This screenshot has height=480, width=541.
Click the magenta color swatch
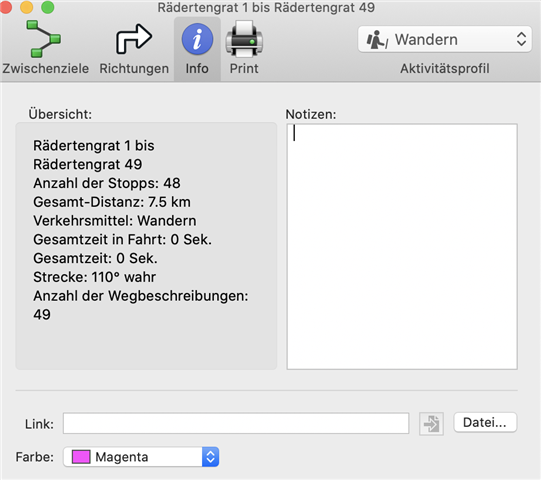(x=81, y=457)
